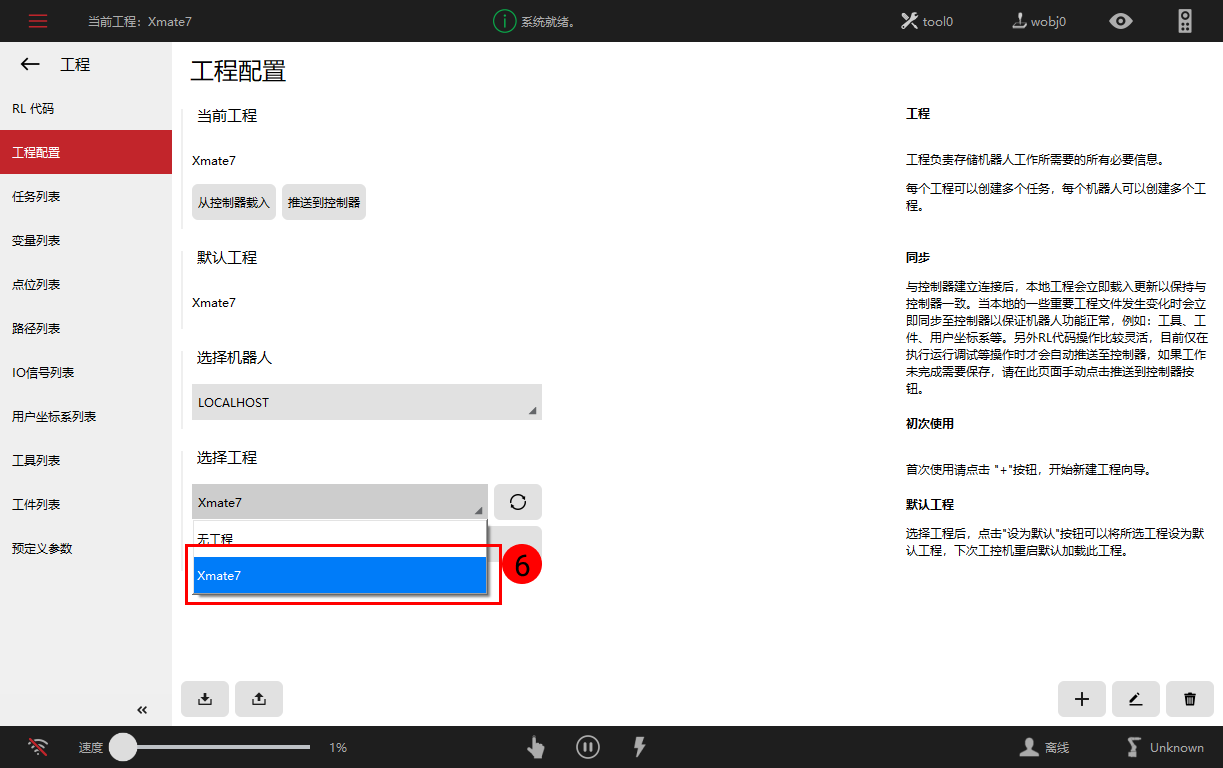Open the hamburger menu top left

coord(38,20)
